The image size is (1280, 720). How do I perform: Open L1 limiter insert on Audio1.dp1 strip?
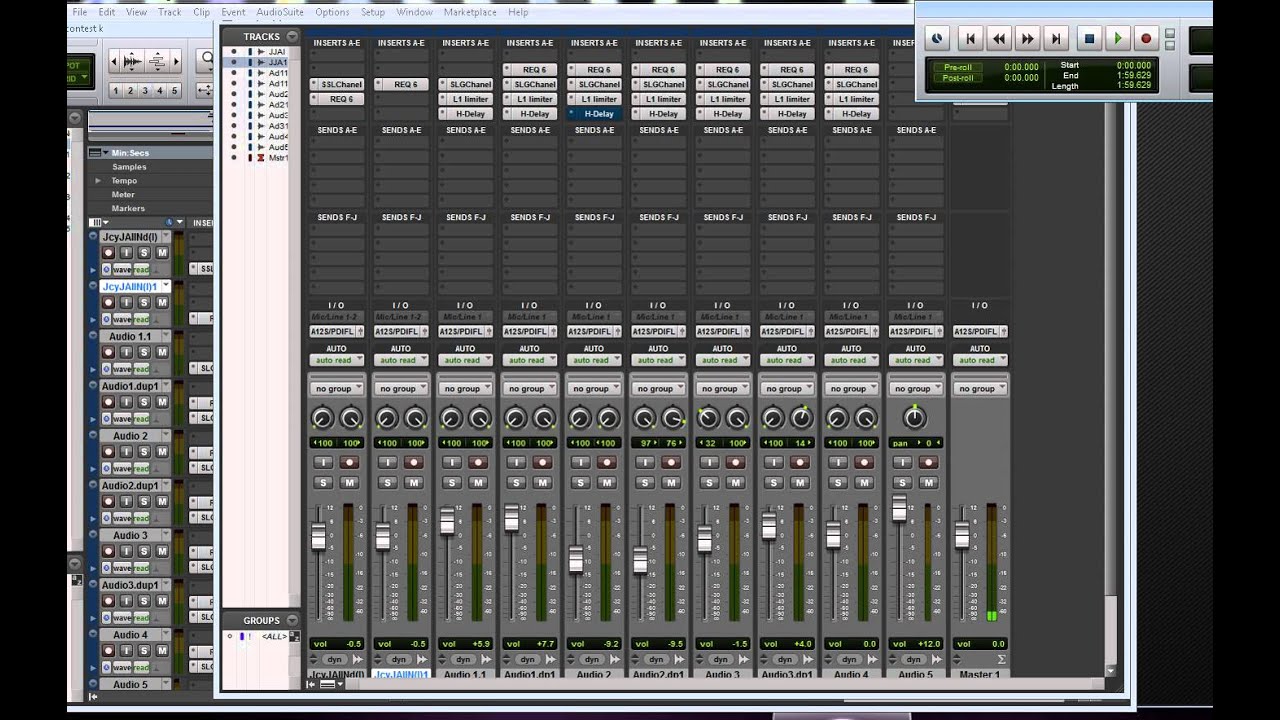click(x=529, y=99)
